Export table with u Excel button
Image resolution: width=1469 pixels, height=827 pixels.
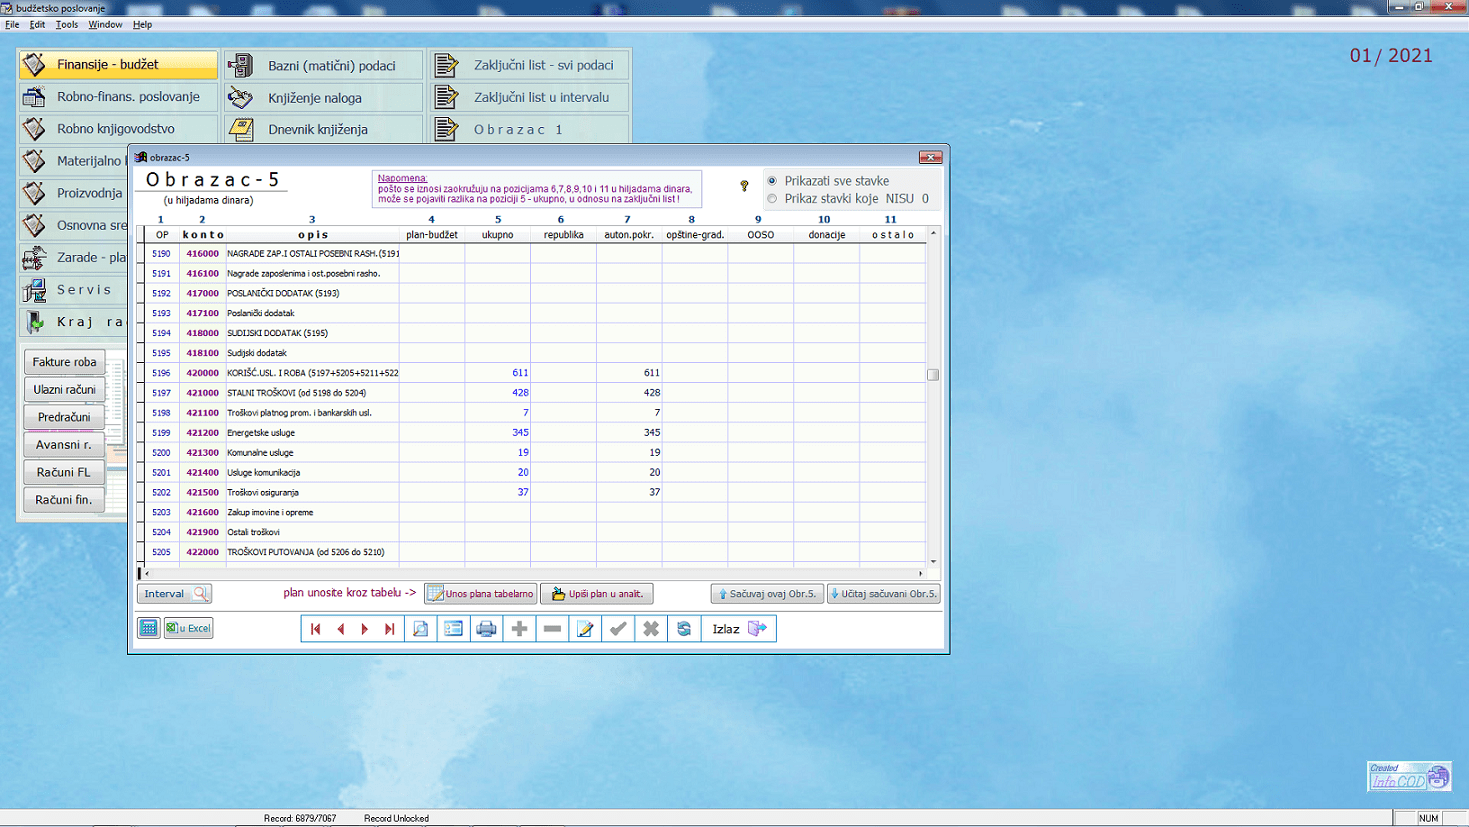click(188, 628)
